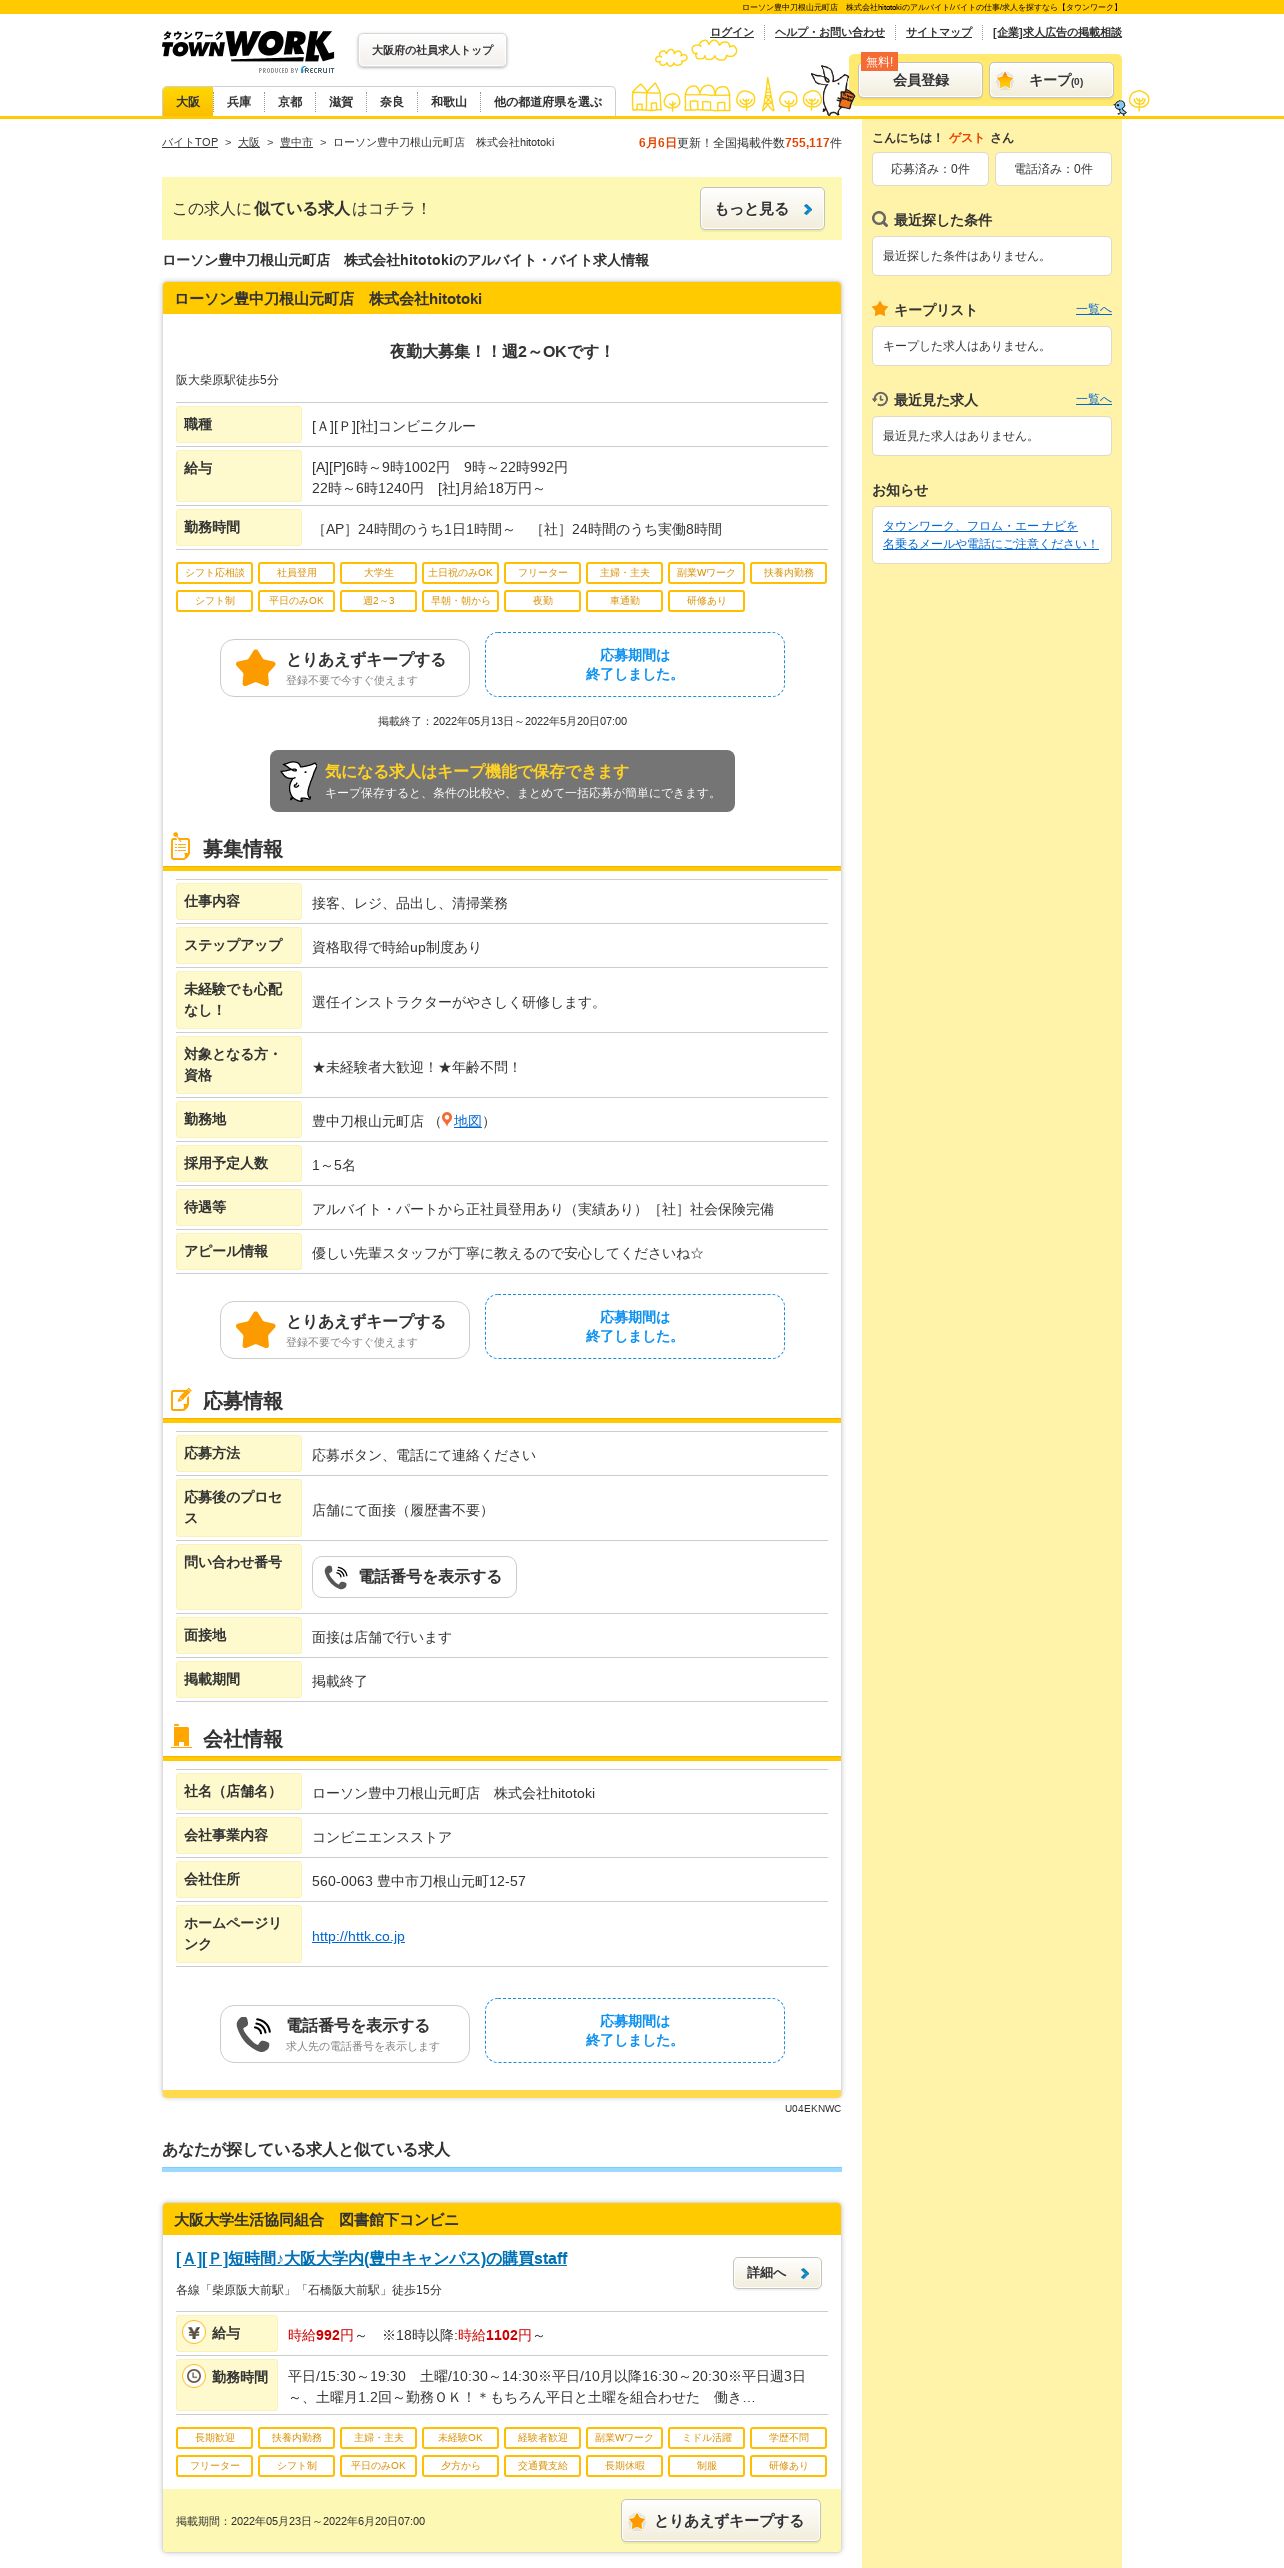Click the TOWNWORK logo
This screenshot has height=2568, width=1284.
coord(248,50)
